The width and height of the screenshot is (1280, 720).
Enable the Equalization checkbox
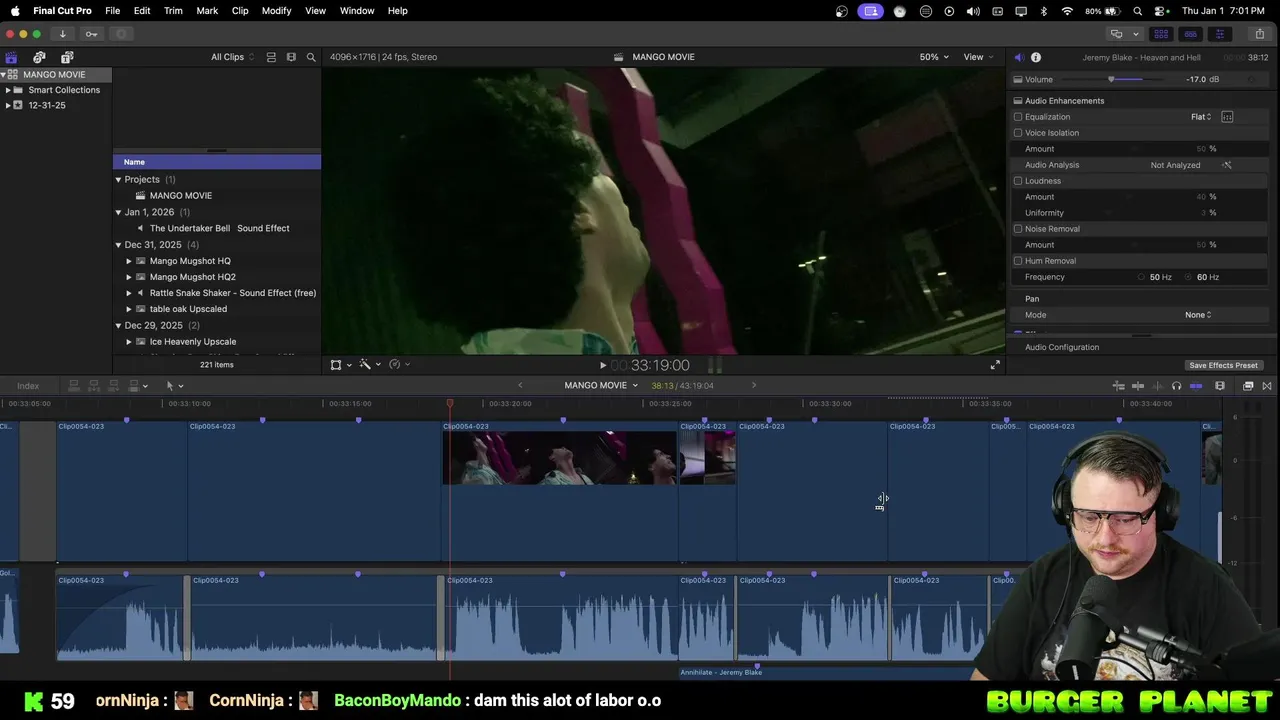pos(1018,117)
